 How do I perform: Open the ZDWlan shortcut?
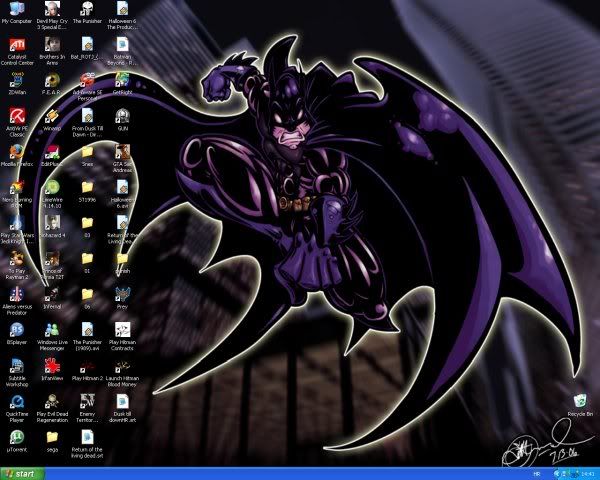pos(16,84)
